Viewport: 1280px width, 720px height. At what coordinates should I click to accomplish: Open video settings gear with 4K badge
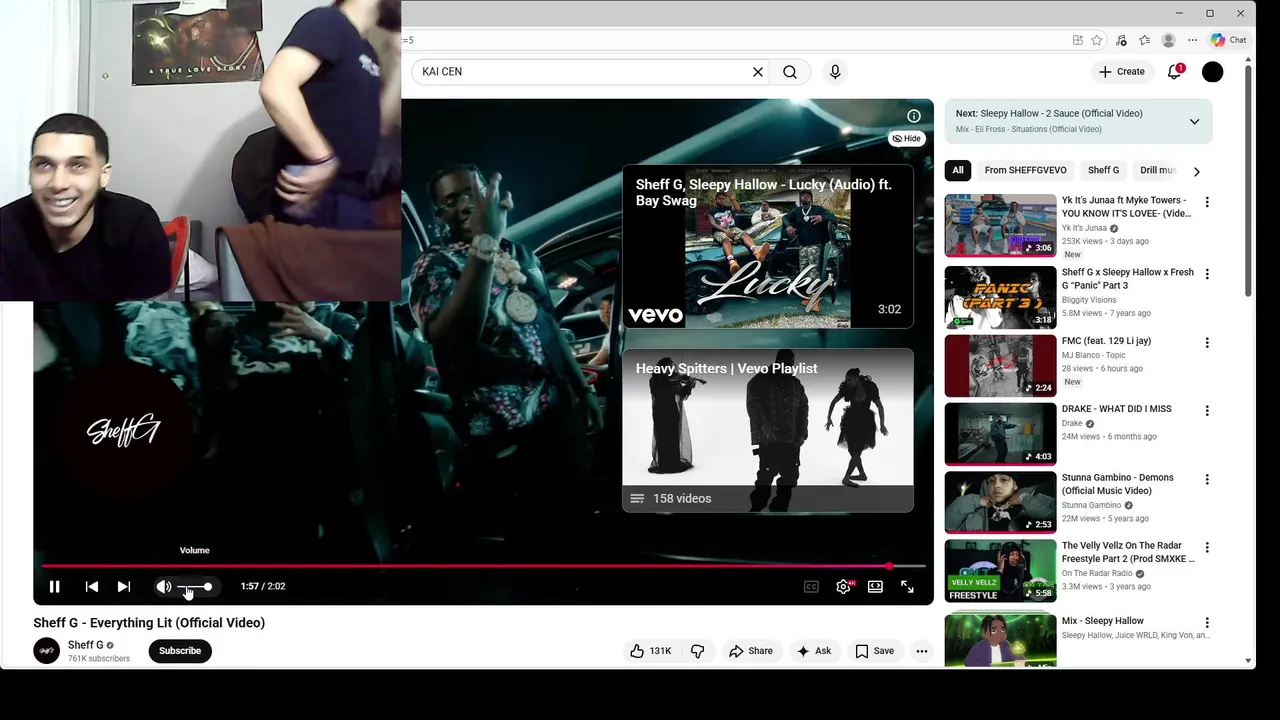click(x=844, y=587)
